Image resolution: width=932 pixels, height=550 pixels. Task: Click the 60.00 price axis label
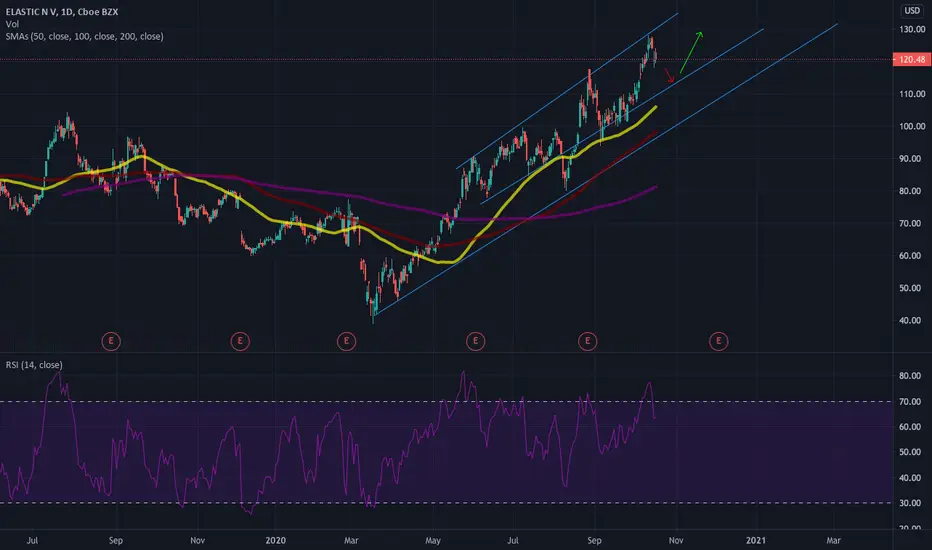coord(910,256)
